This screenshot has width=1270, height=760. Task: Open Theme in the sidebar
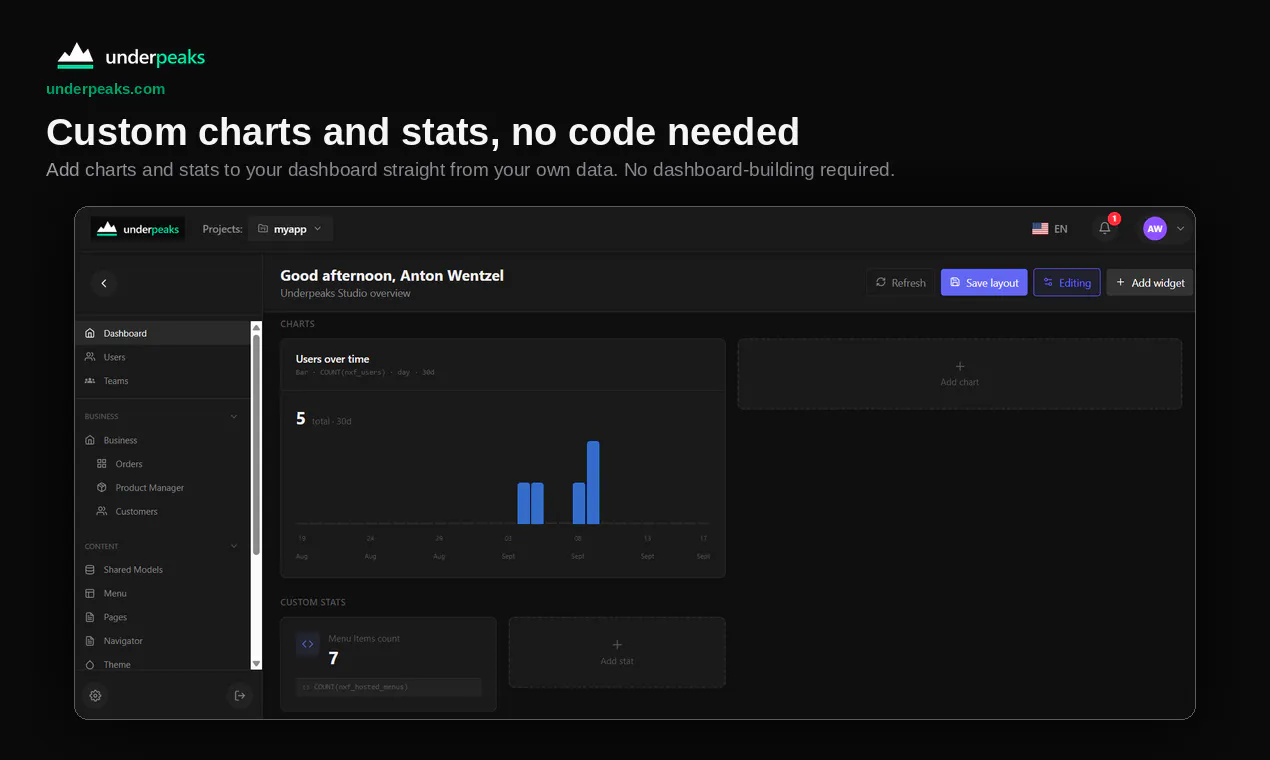coord(162,665)
